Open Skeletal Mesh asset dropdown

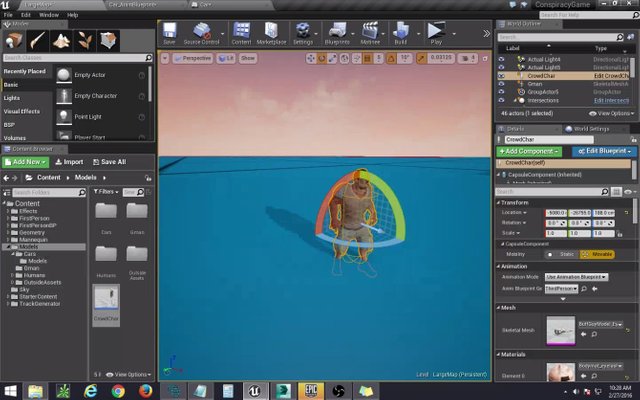[x=600, y=324]
